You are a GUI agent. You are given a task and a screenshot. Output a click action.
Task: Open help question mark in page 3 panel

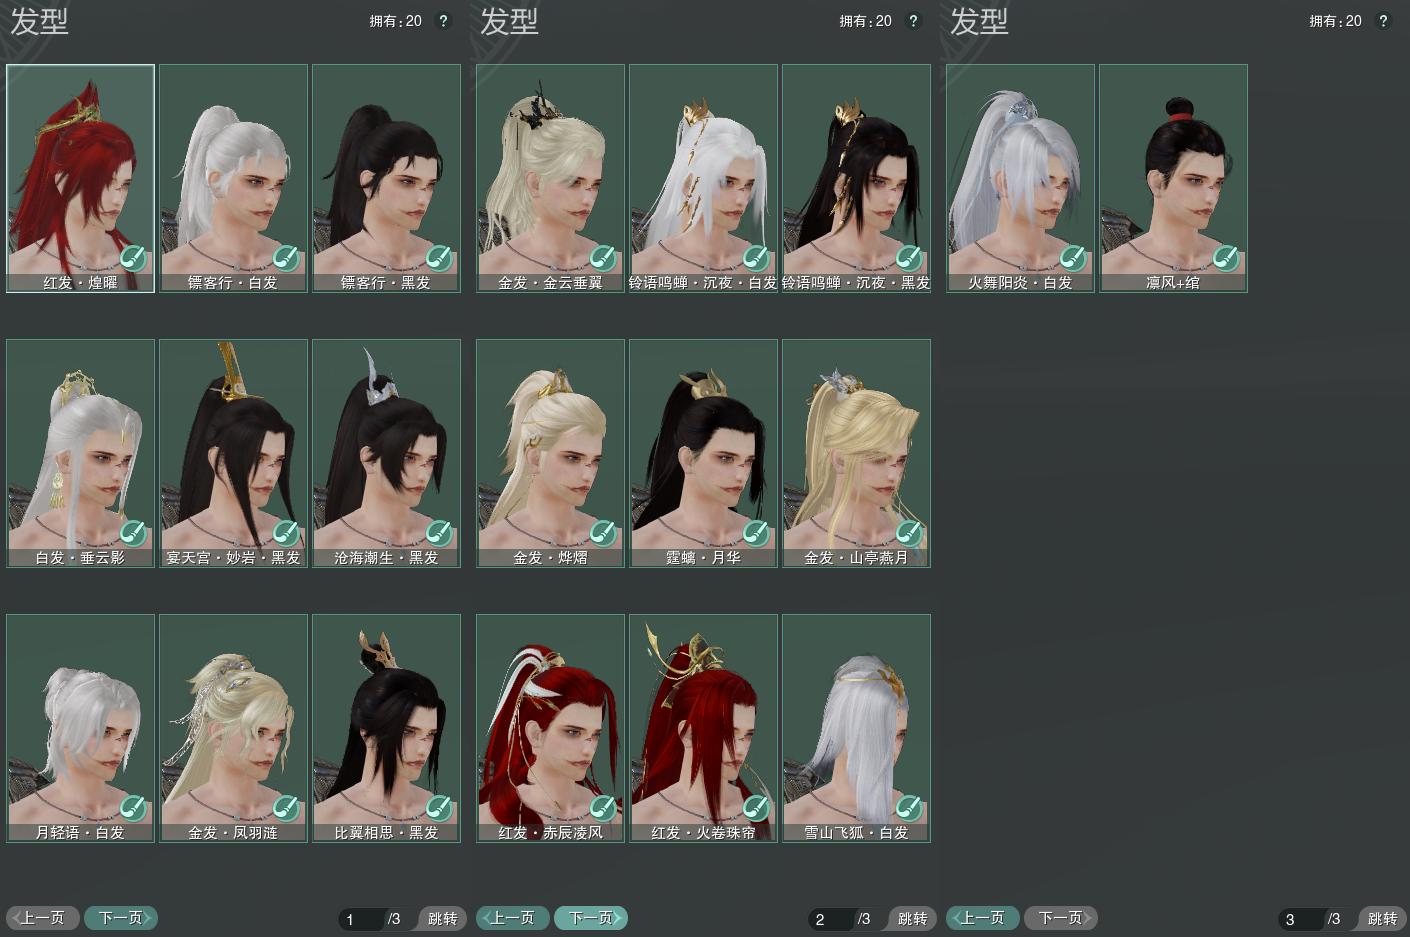pyautogui.click(x=1383, y=21)
